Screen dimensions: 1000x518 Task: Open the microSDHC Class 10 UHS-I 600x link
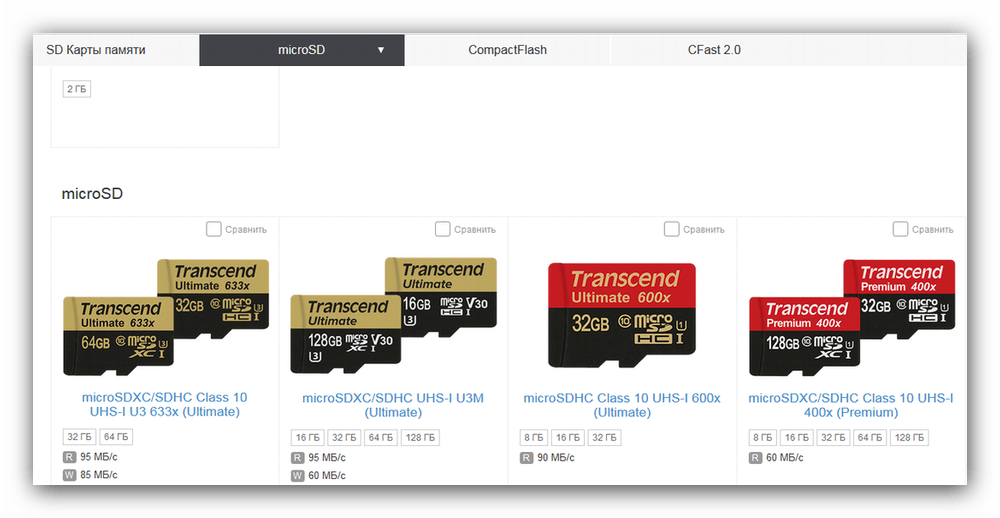[x=622, y=405]
